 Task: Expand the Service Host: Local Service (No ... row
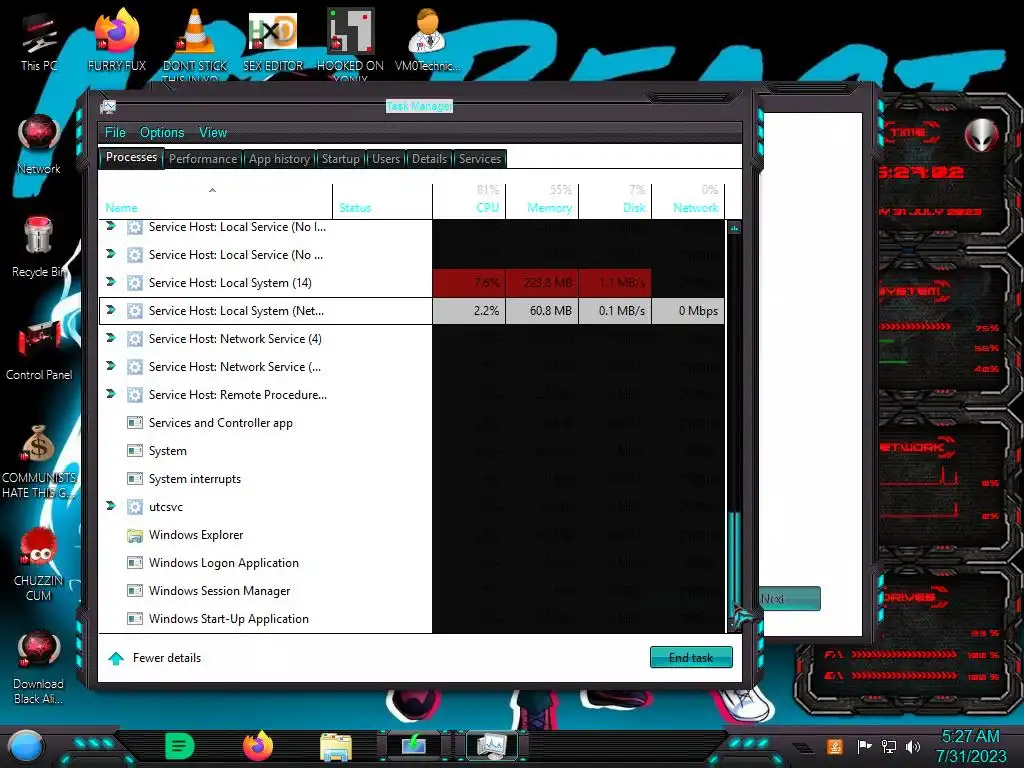111,254
